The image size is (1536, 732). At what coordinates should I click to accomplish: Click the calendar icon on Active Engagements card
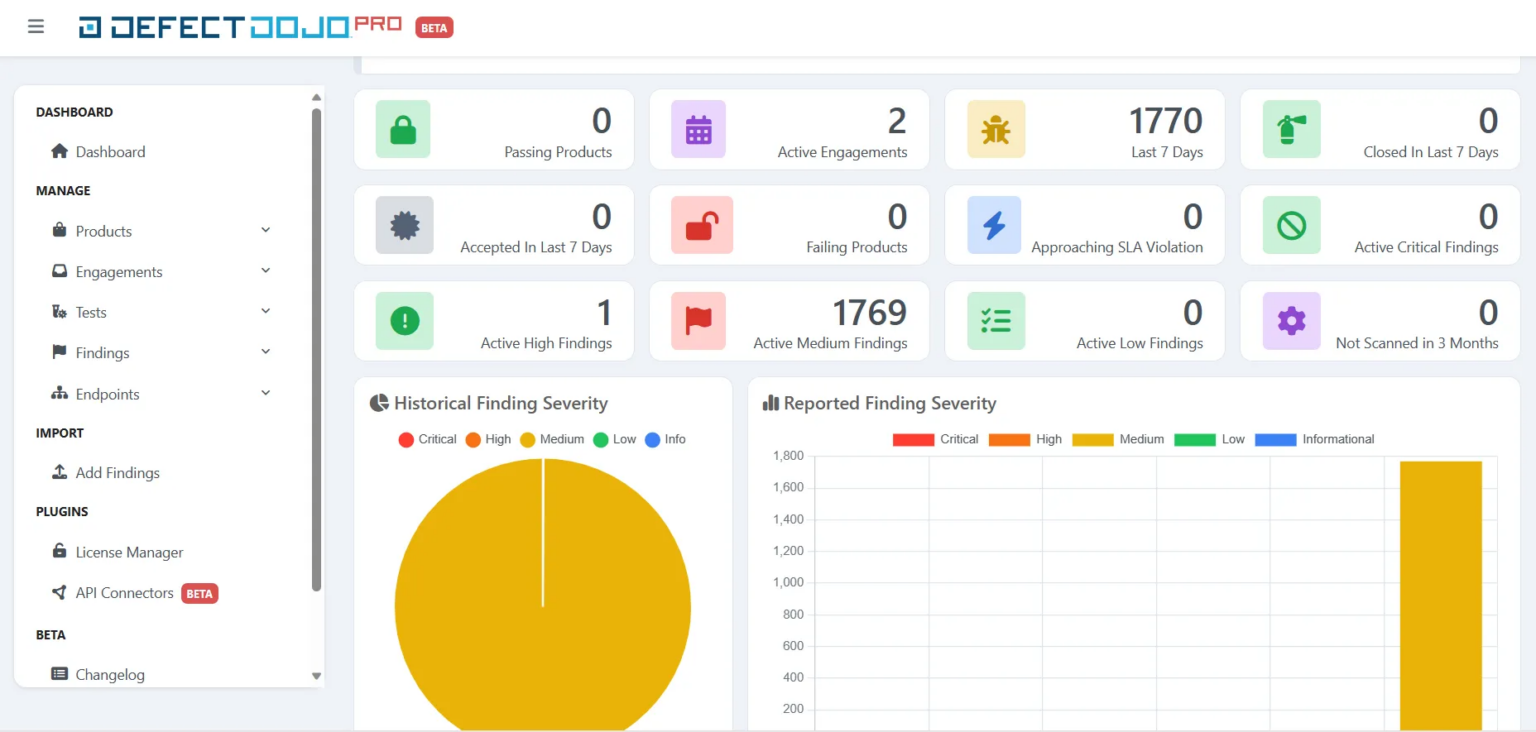click(x=698, y=129)
